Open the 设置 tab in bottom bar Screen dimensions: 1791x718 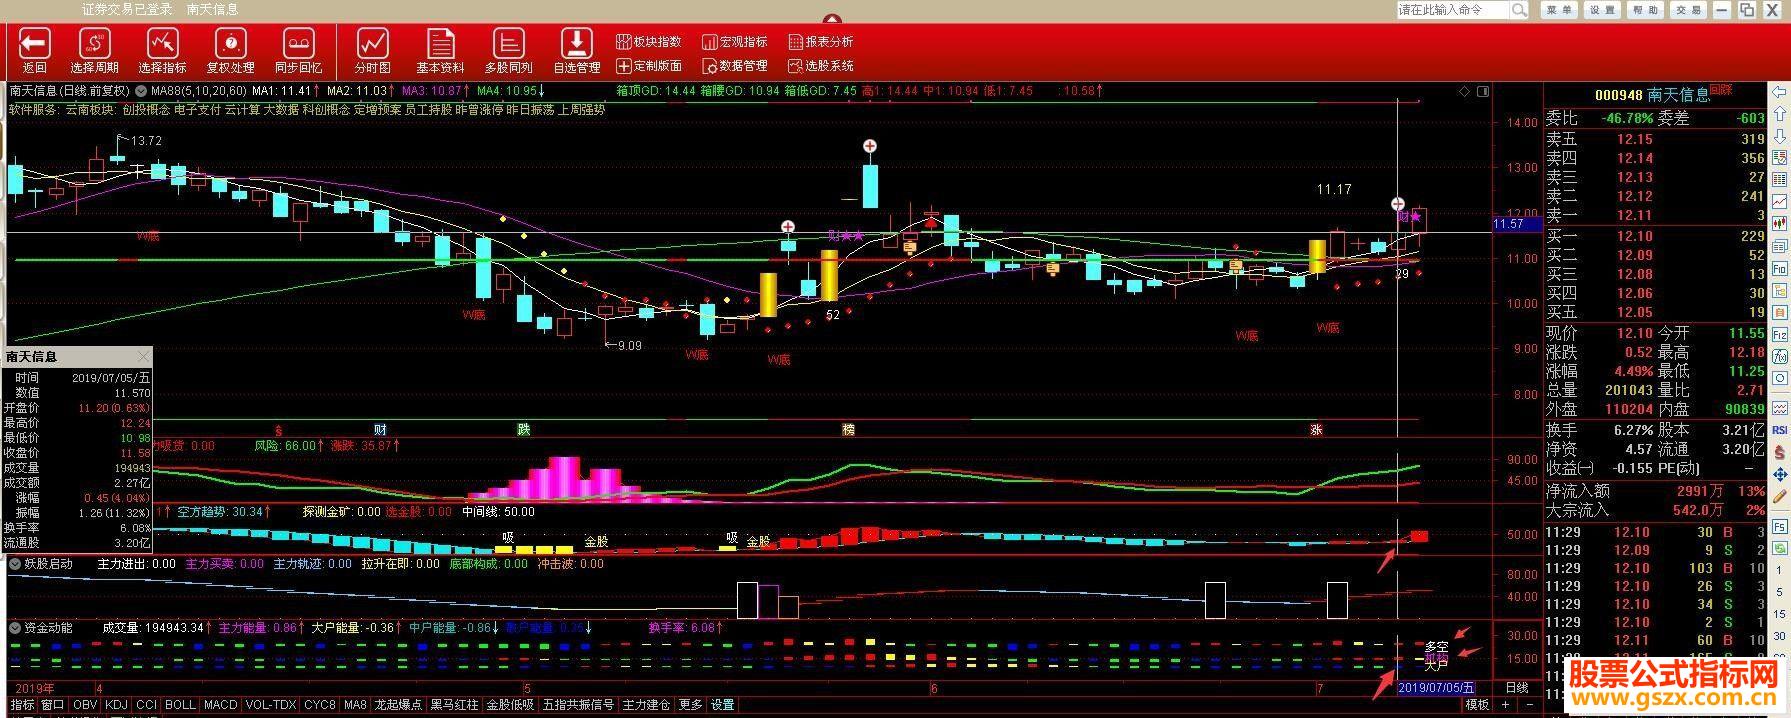[x=723, y=705]
